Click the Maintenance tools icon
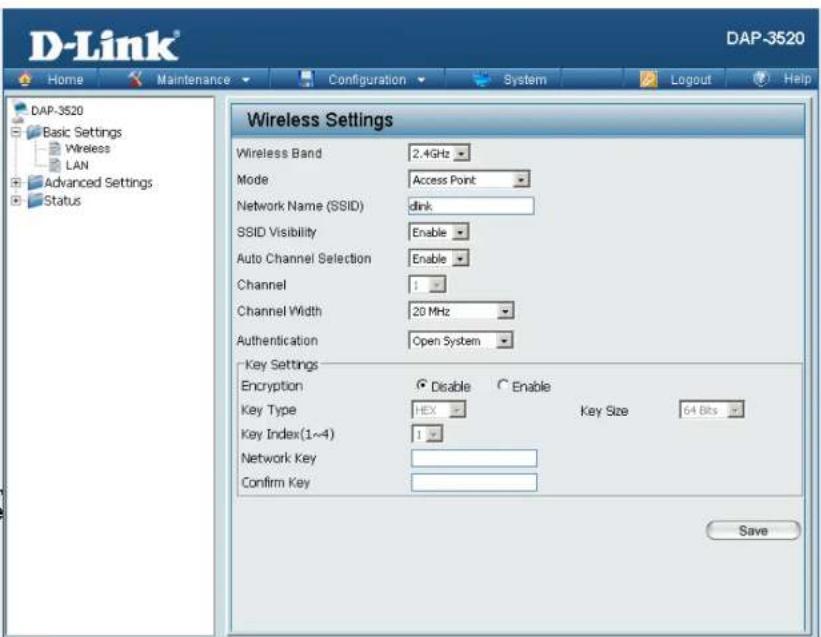This screenshot has height=637, width=821. point(135,79)
